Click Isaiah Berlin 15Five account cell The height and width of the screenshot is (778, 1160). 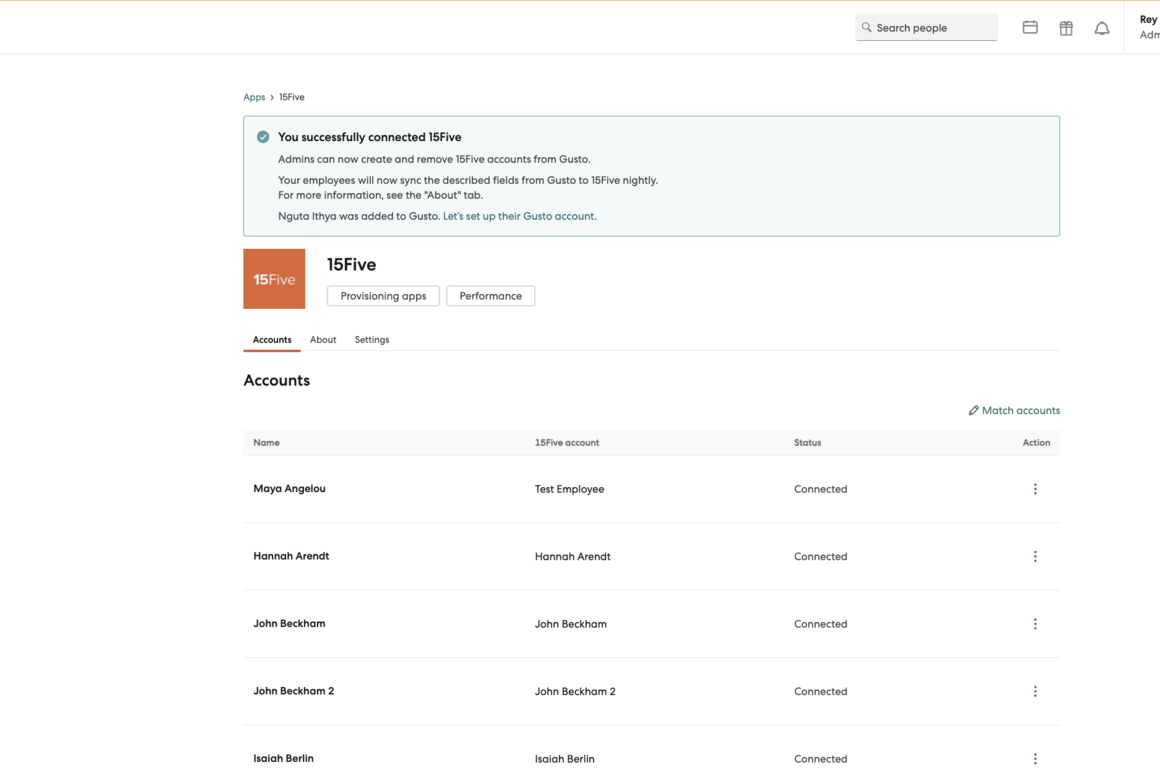pos(564,759)
